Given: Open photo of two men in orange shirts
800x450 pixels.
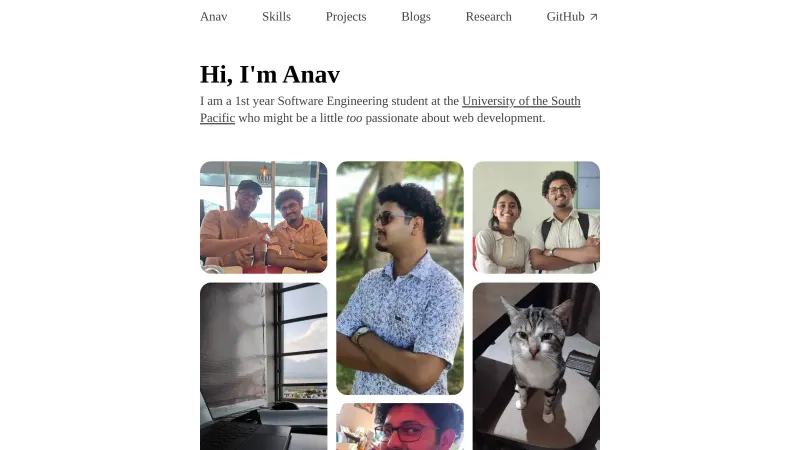Looking at the screenshot, I should pos(263,217).
